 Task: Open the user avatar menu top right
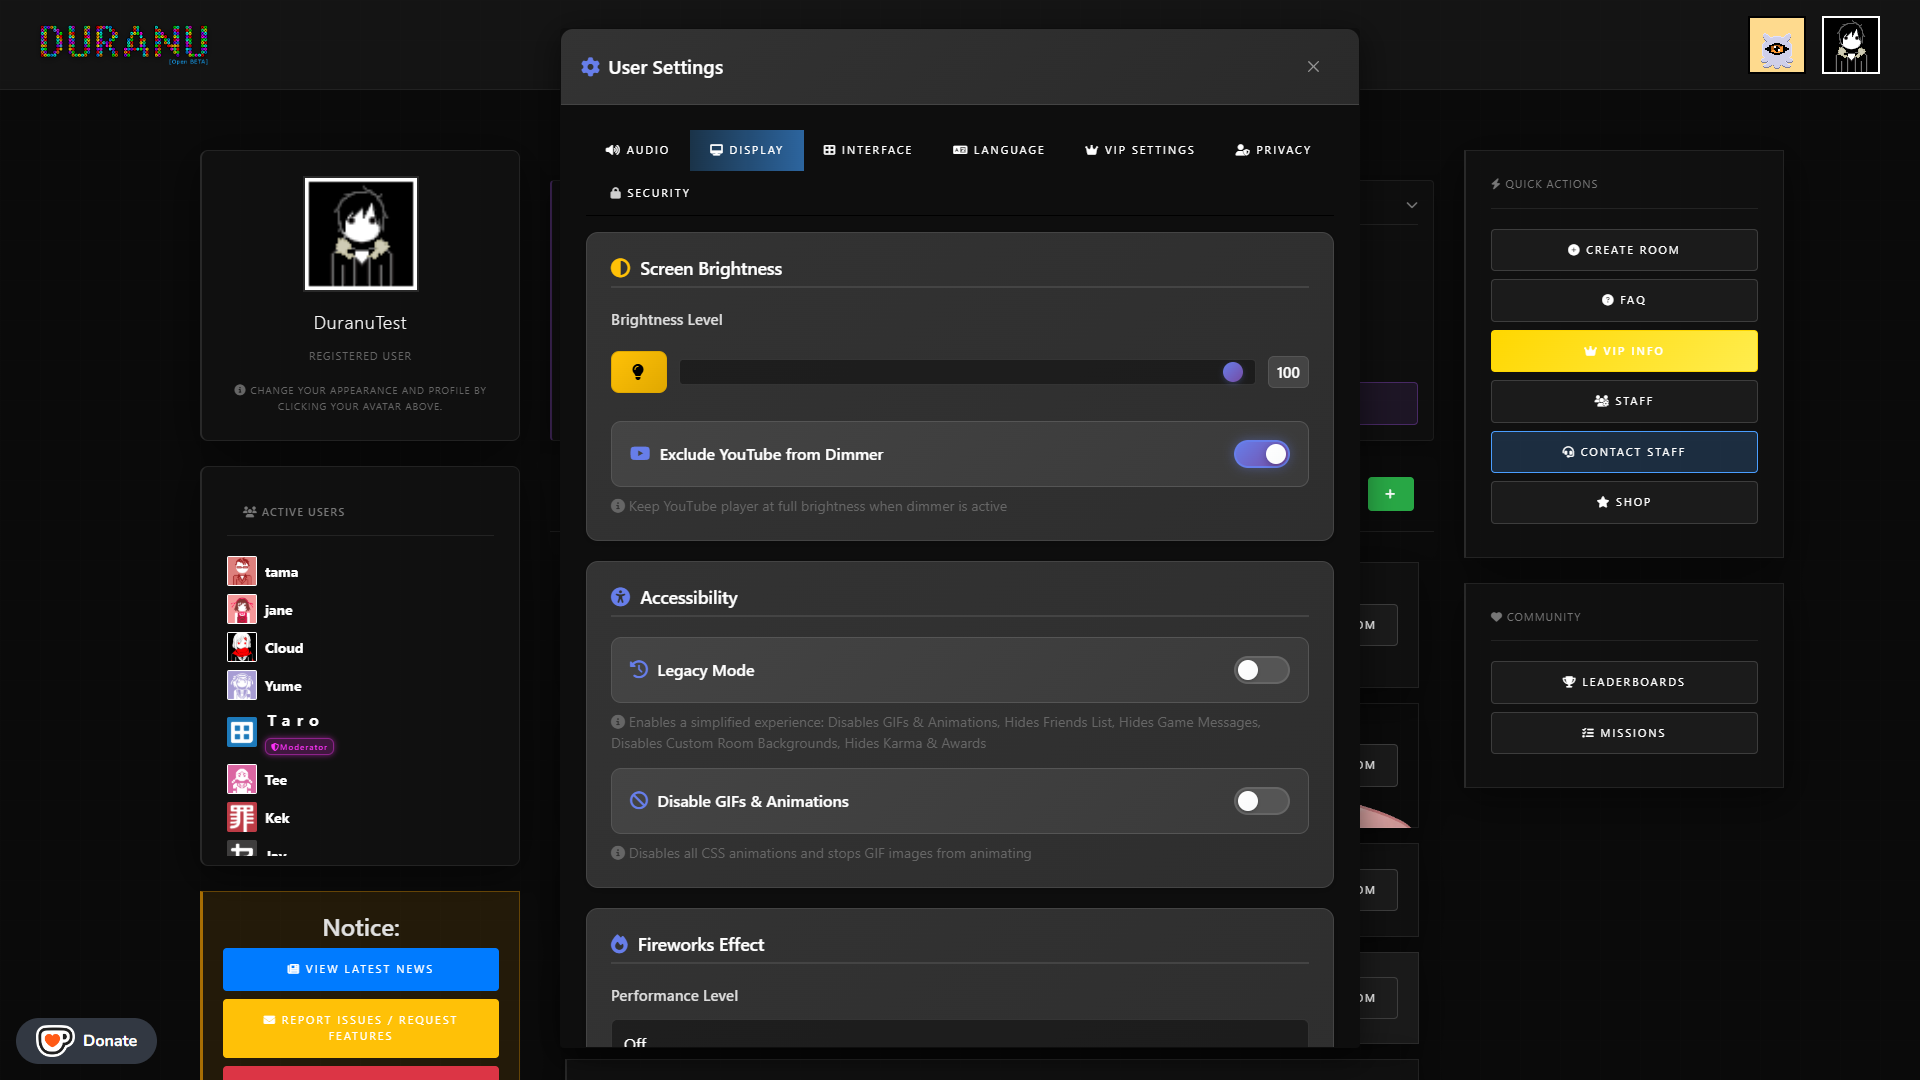click(1850, 45)
